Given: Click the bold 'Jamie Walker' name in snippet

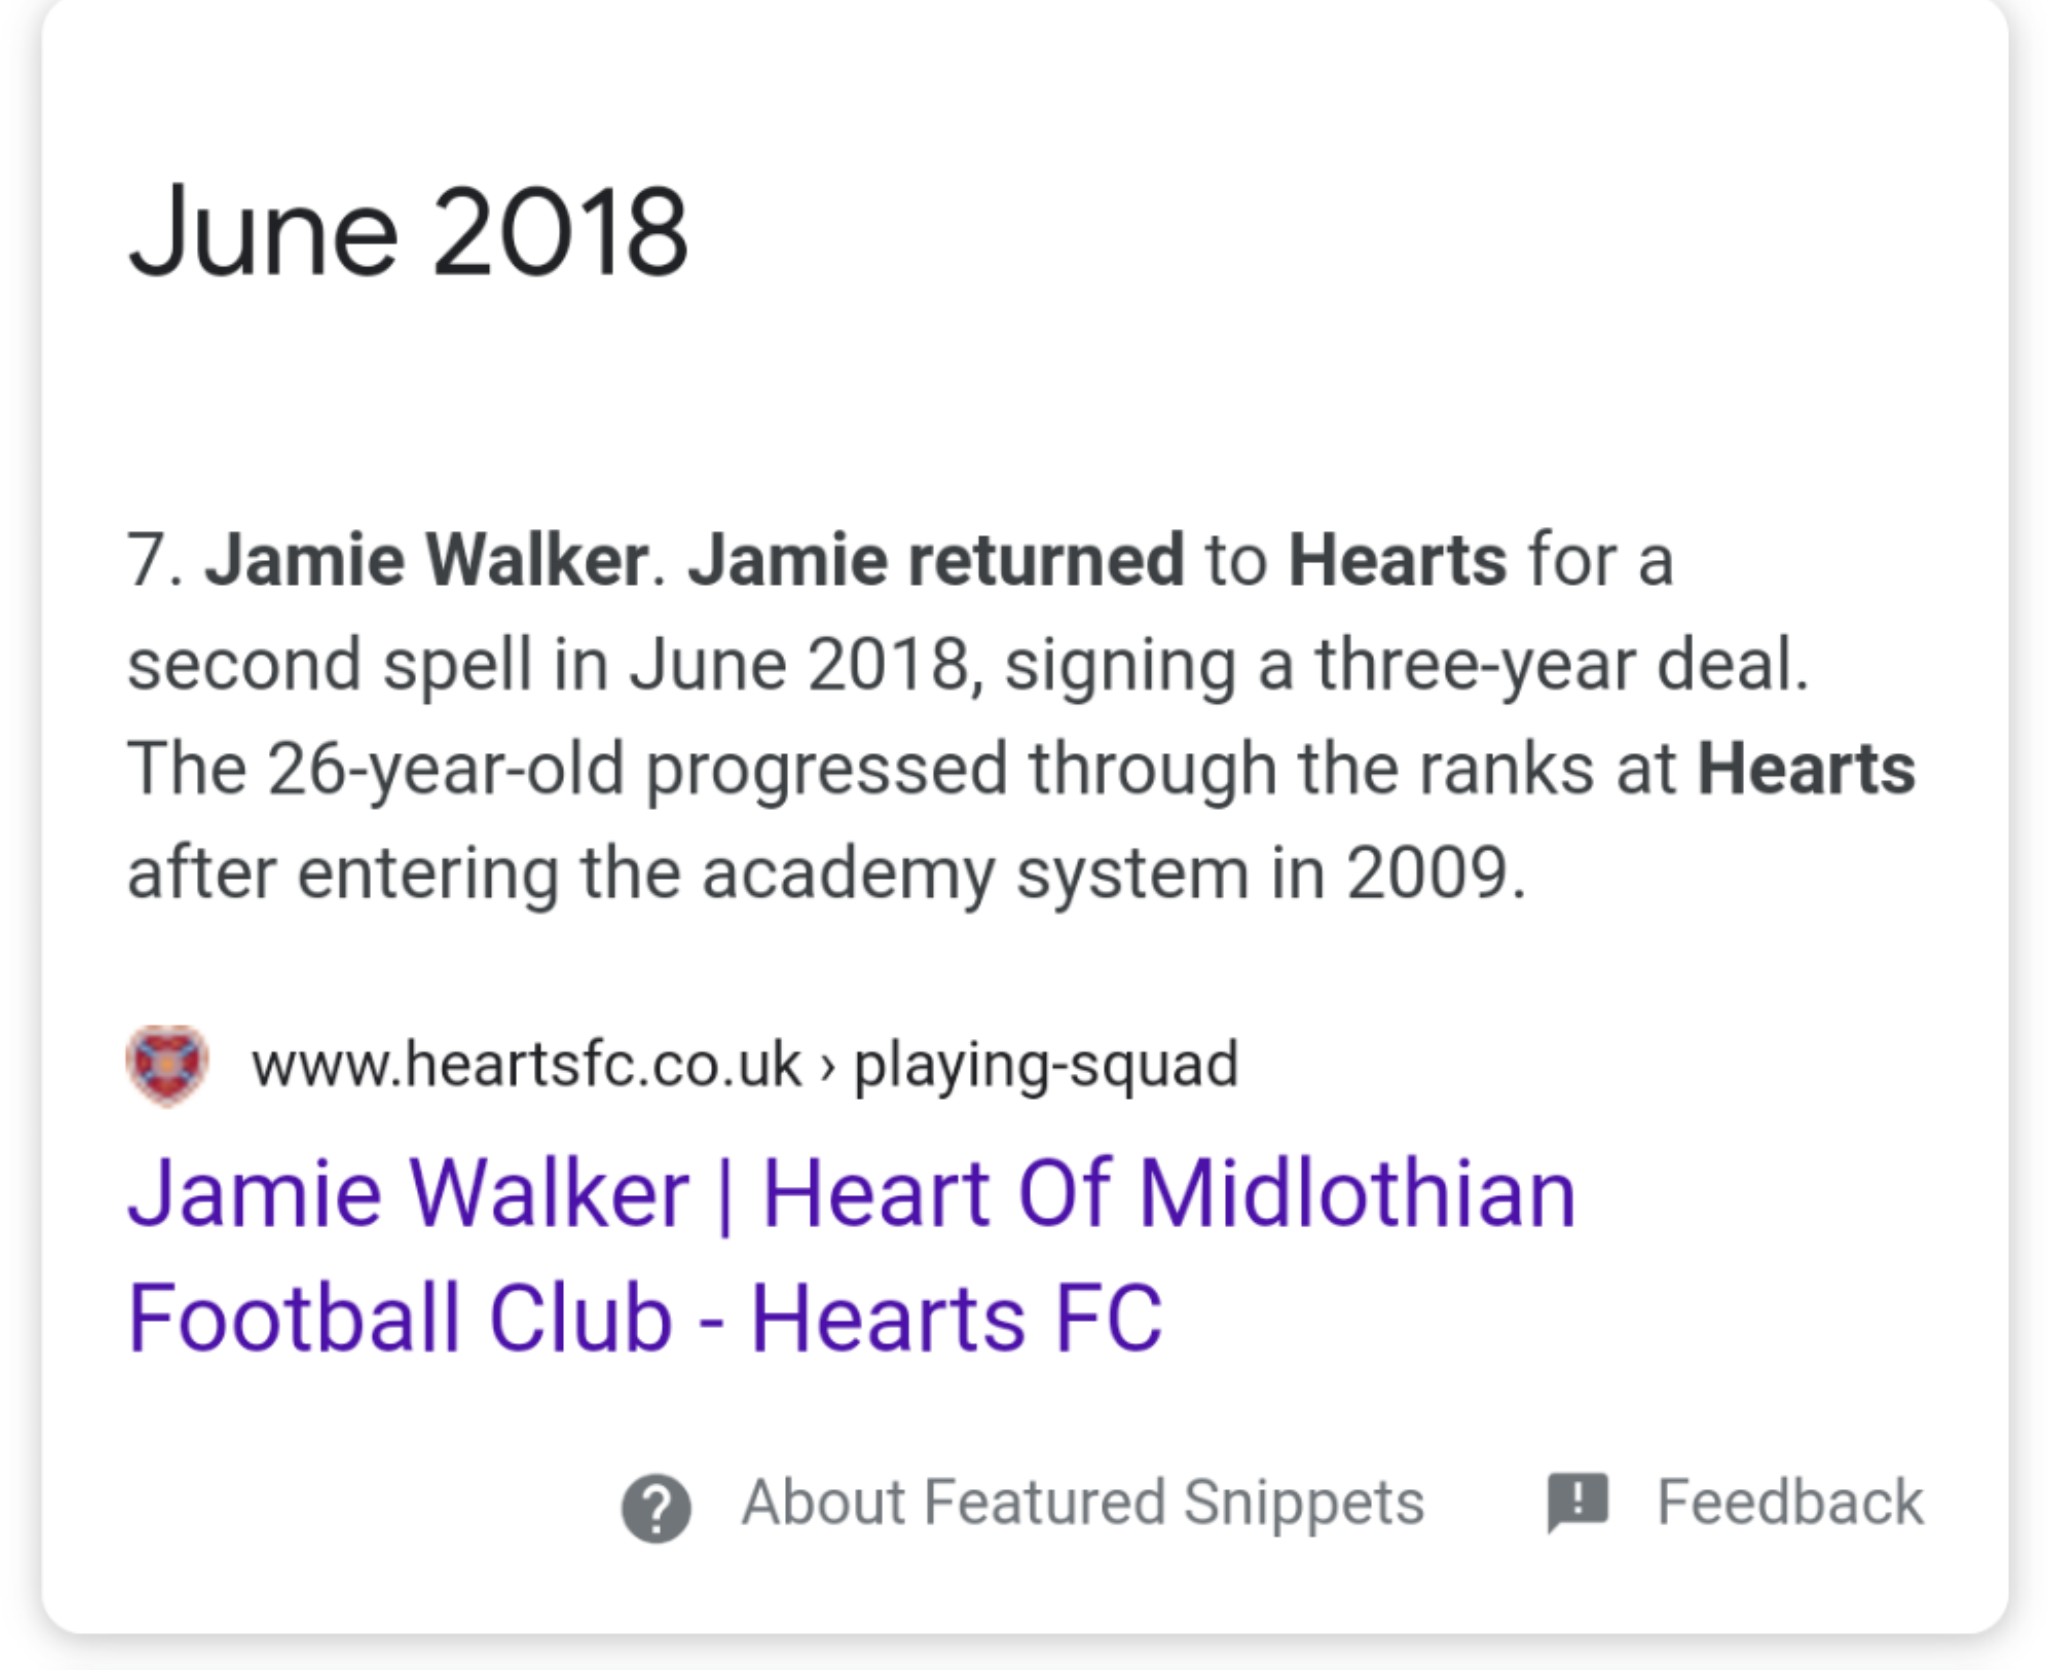Looking at the screenshot, I should click(427, 560).
